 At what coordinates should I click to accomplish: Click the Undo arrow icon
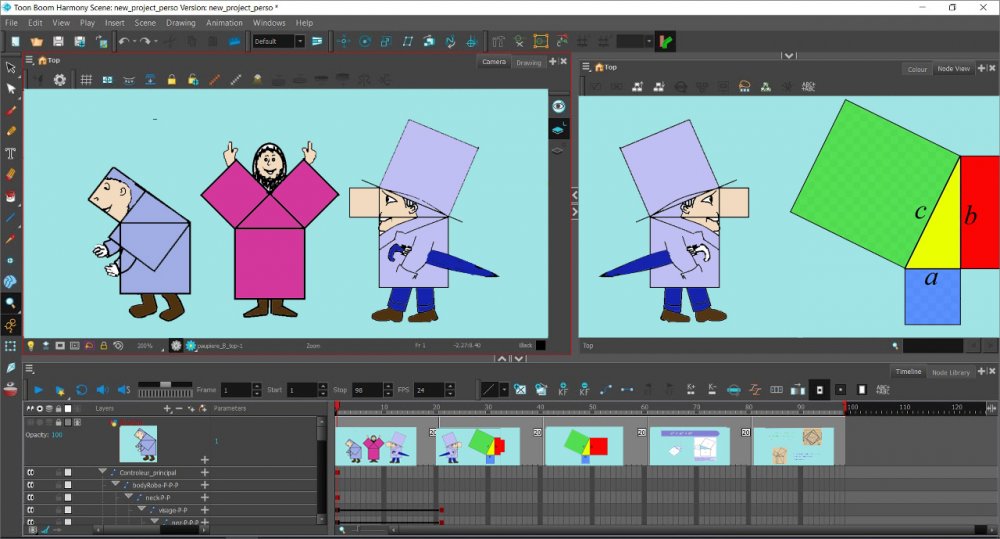pyautogui.click(x=126, y=42)
